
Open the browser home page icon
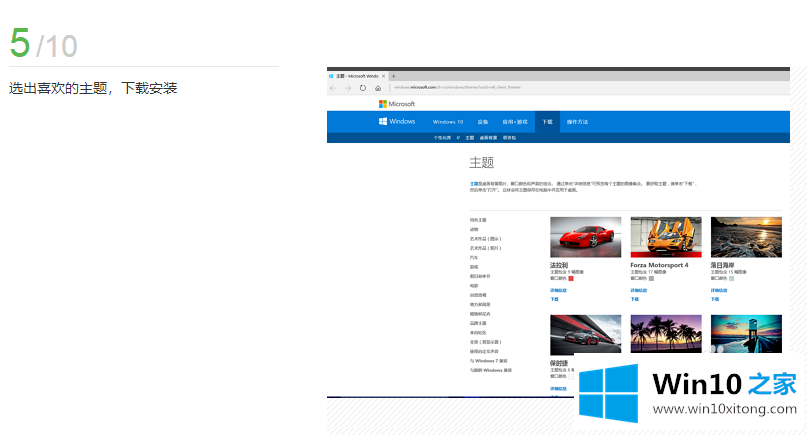[378, 88]
